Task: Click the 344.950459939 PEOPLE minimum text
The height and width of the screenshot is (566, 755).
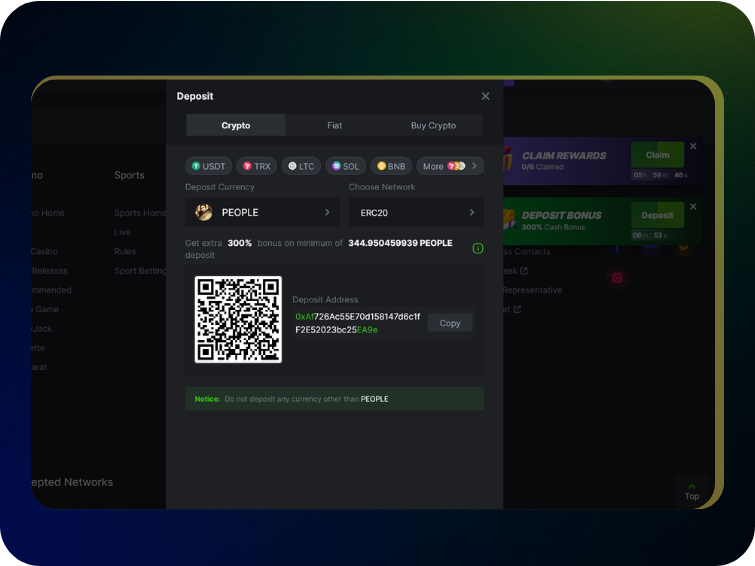Action: tap(400, 243)
